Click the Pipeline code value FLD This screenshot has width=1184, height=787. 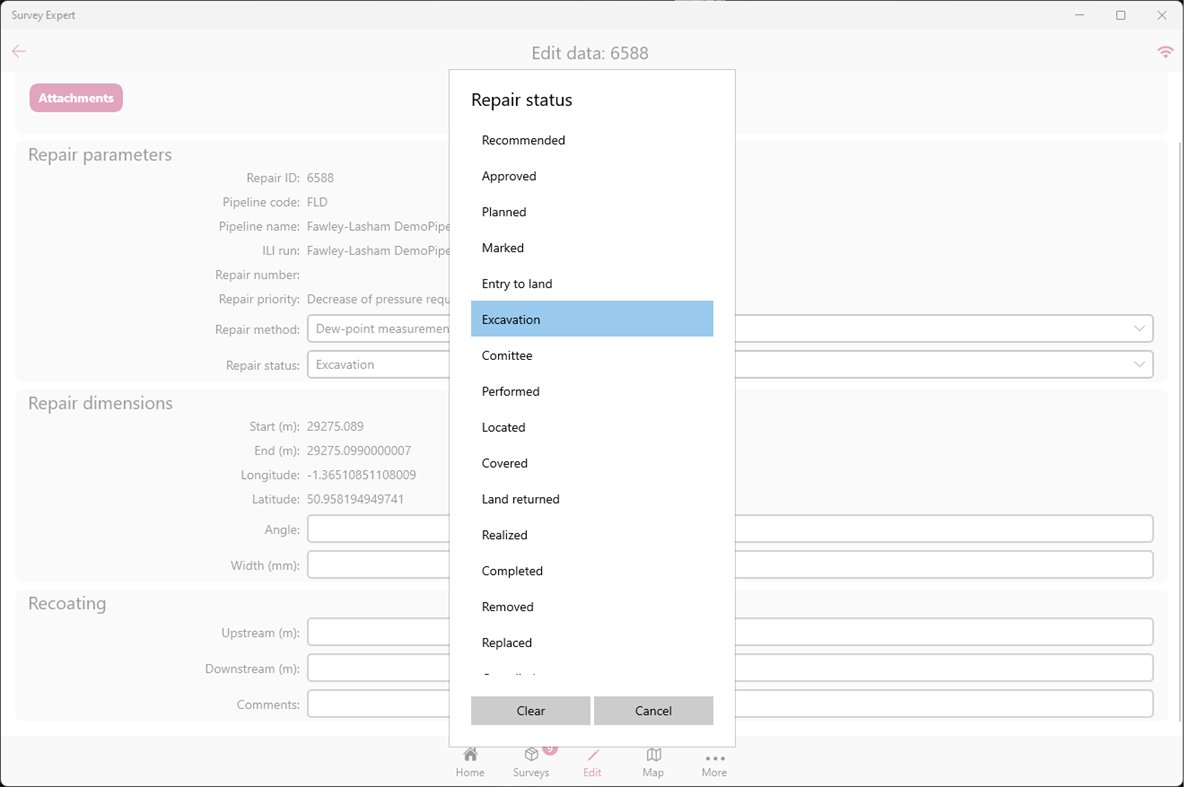[317, 202]
